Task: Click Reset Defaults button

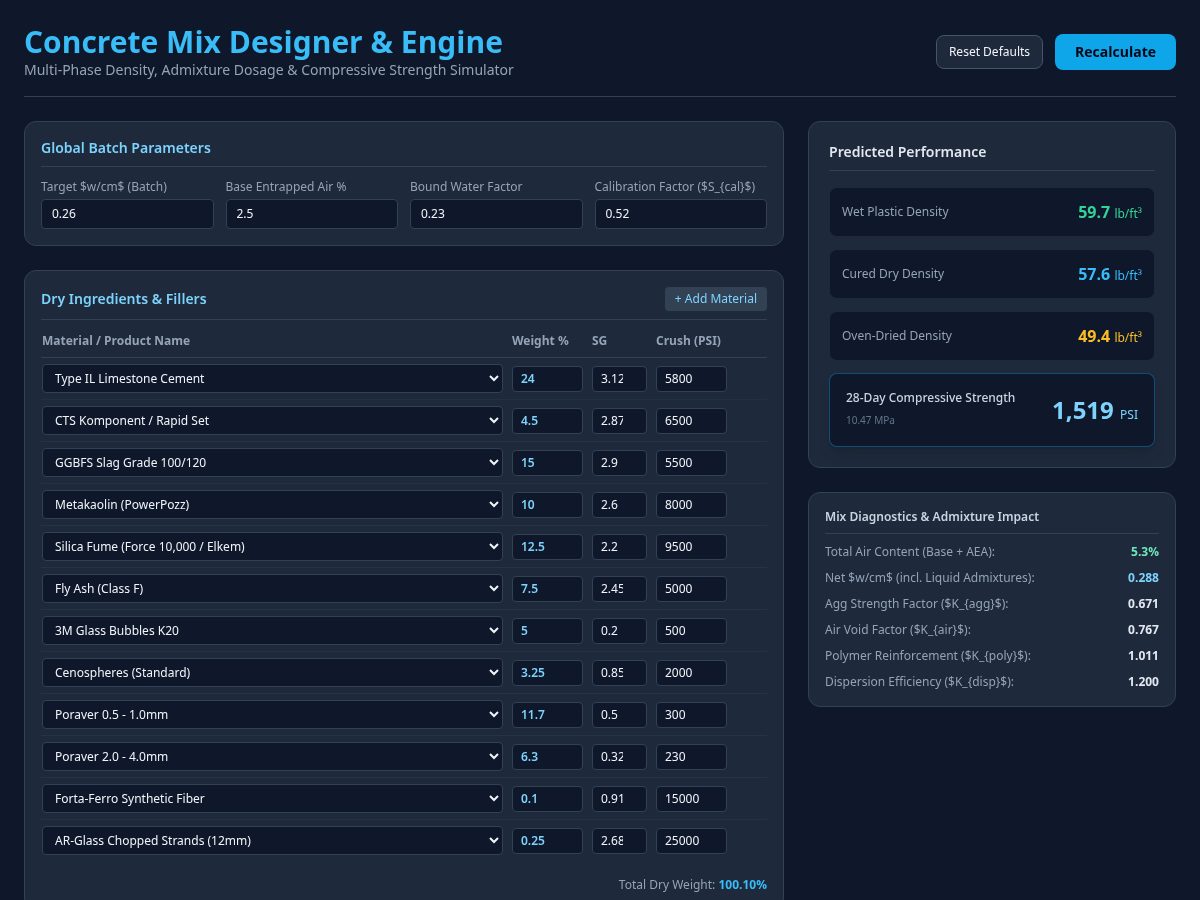Action: tap(989, 52)
